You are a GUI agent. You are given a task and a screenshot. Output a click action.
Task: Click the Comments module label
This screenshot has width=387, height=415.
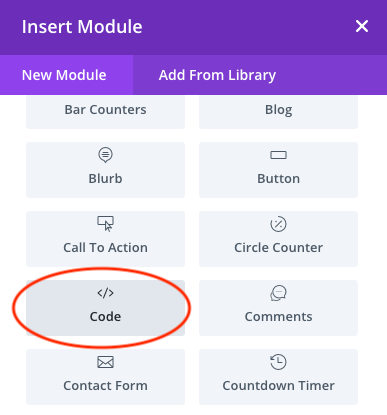[x=278, y=317]
